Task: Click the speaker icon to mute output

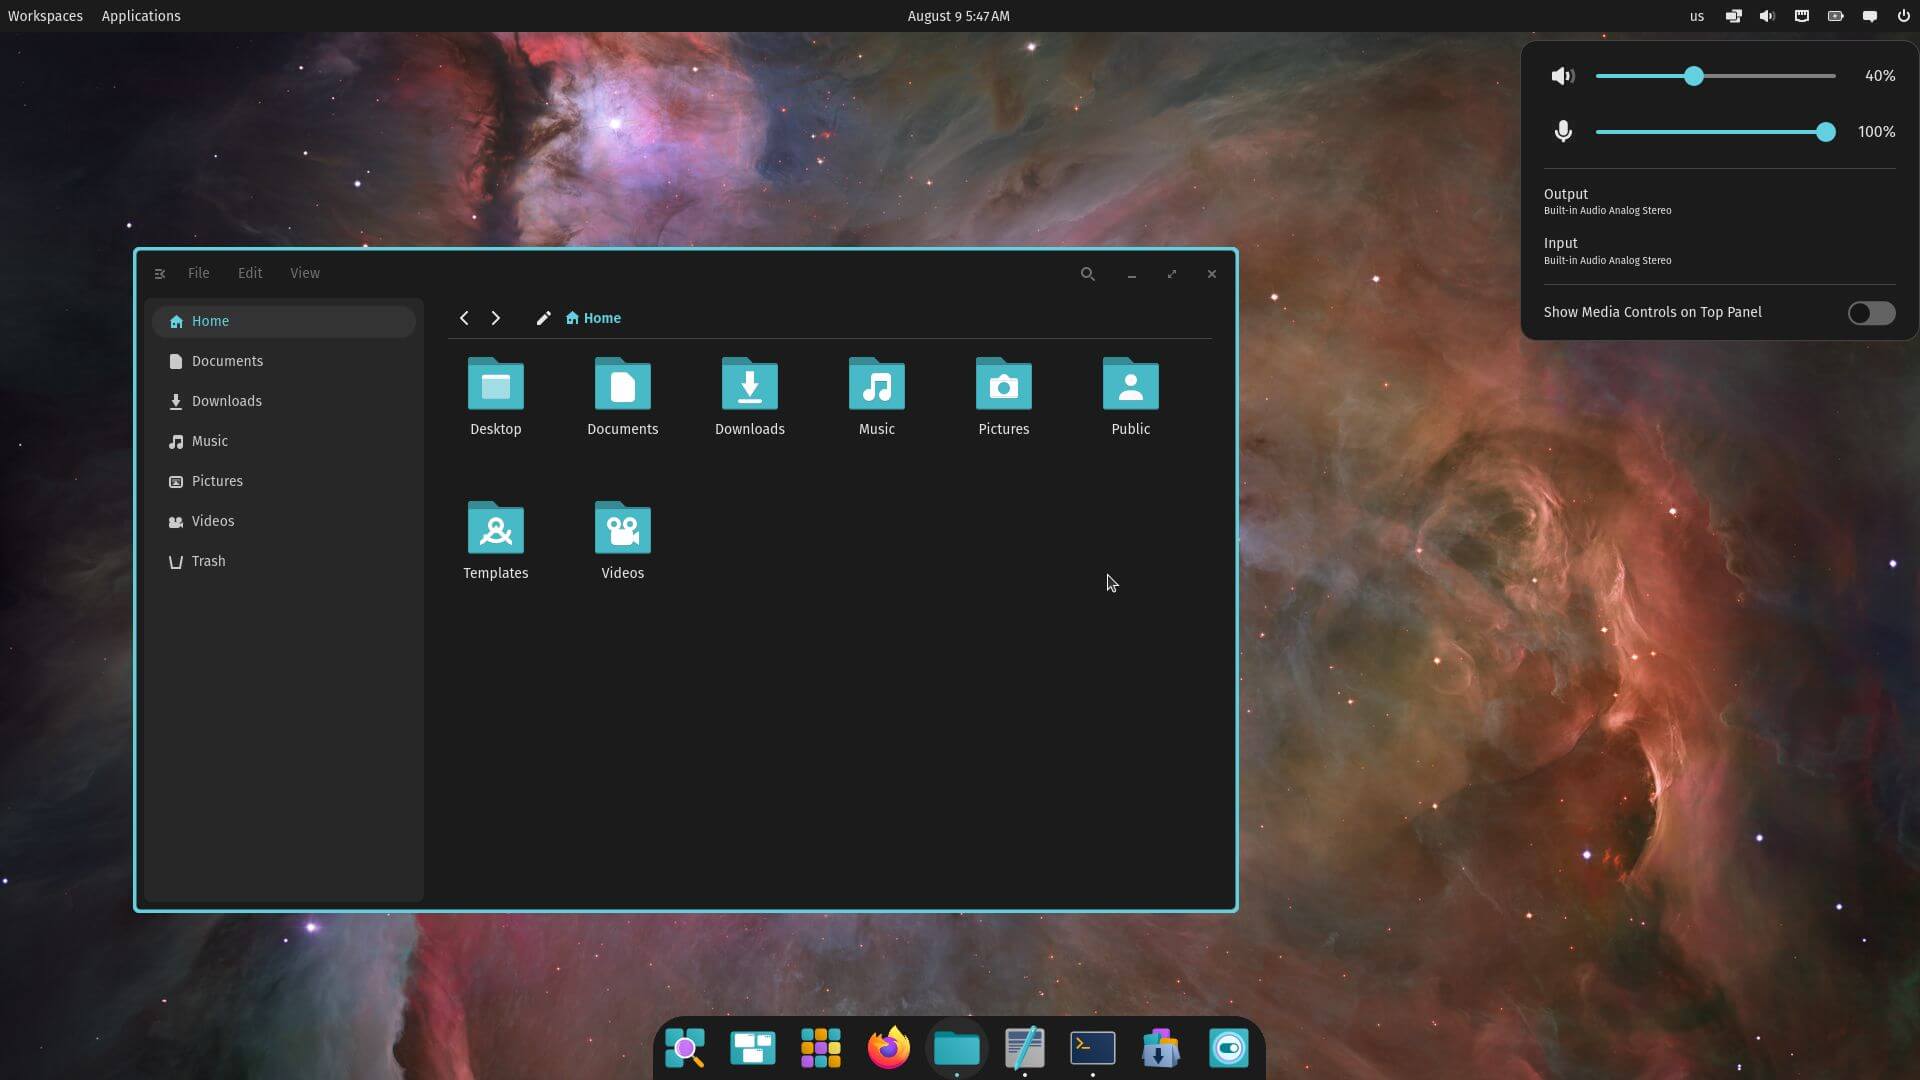Action: click(1563, 75)
